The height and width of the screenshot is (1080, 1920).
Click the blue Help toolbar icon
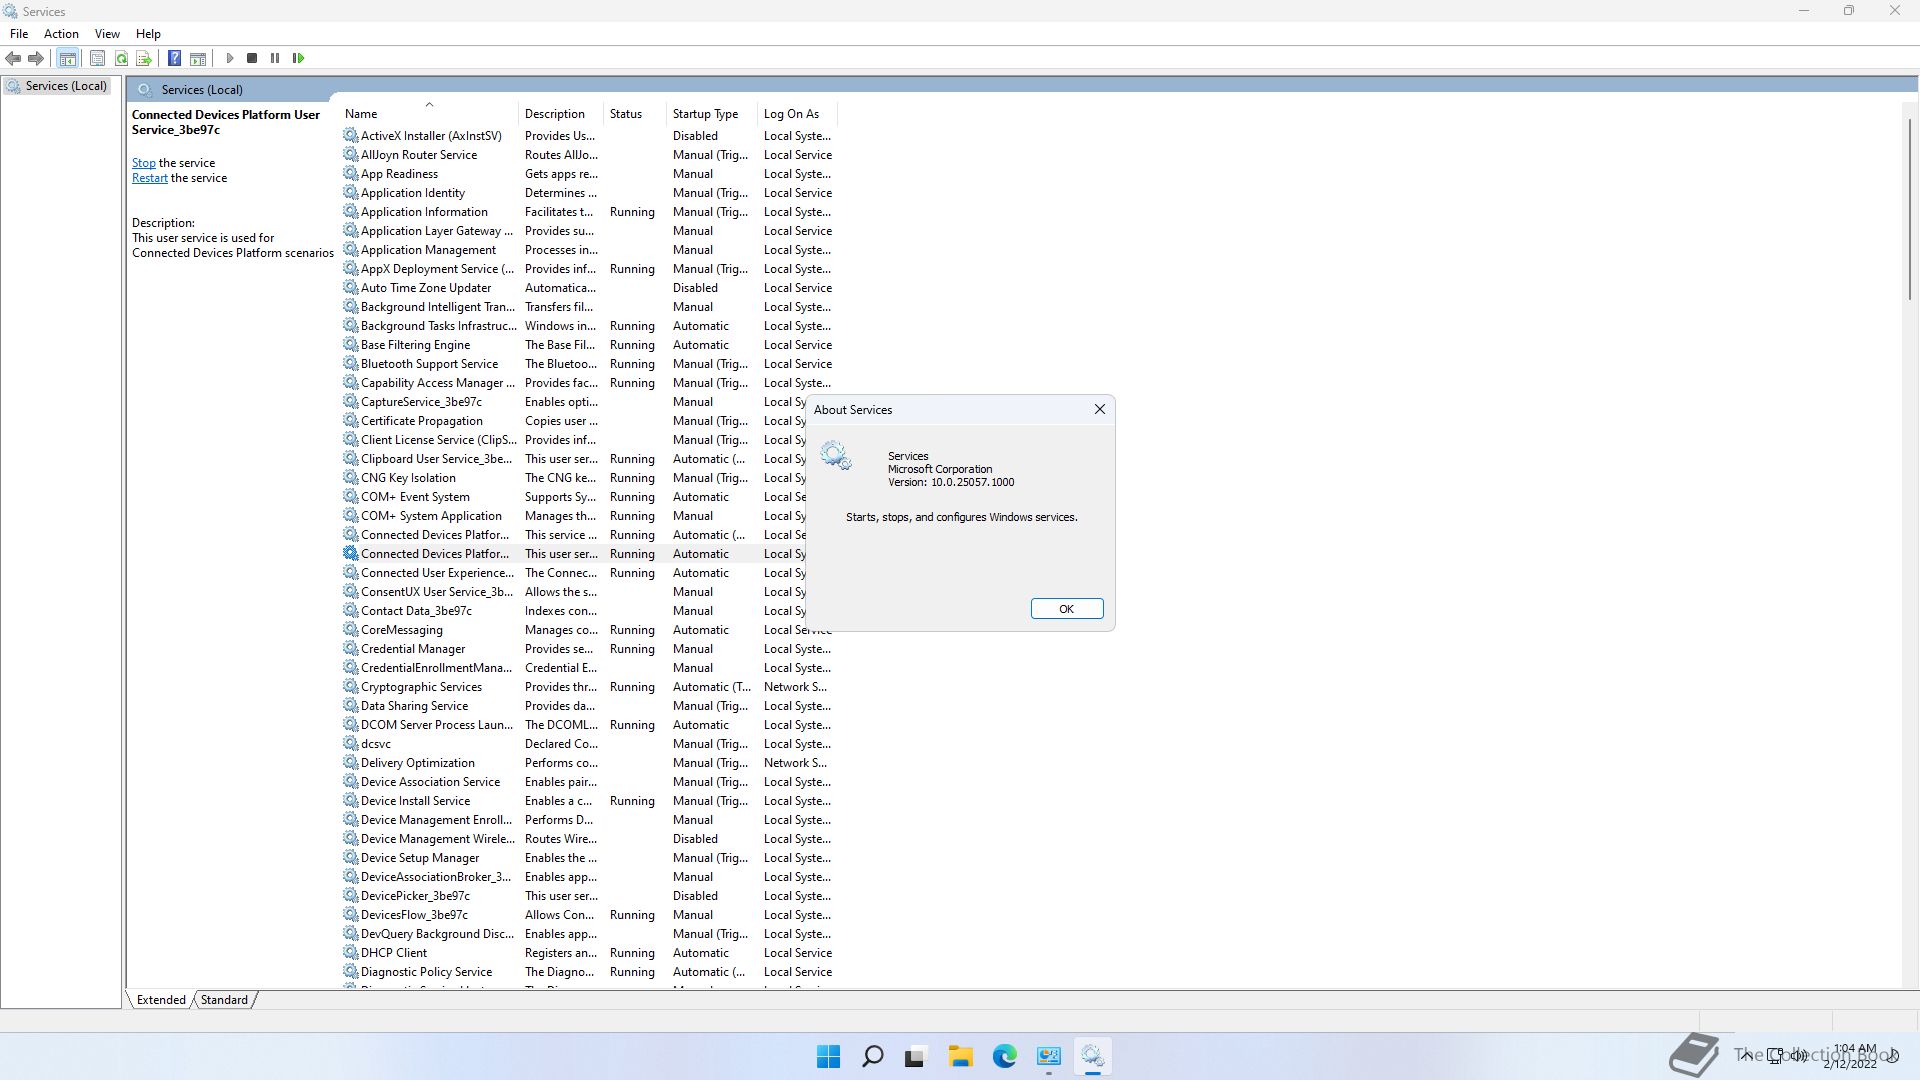tap(174, 58)
